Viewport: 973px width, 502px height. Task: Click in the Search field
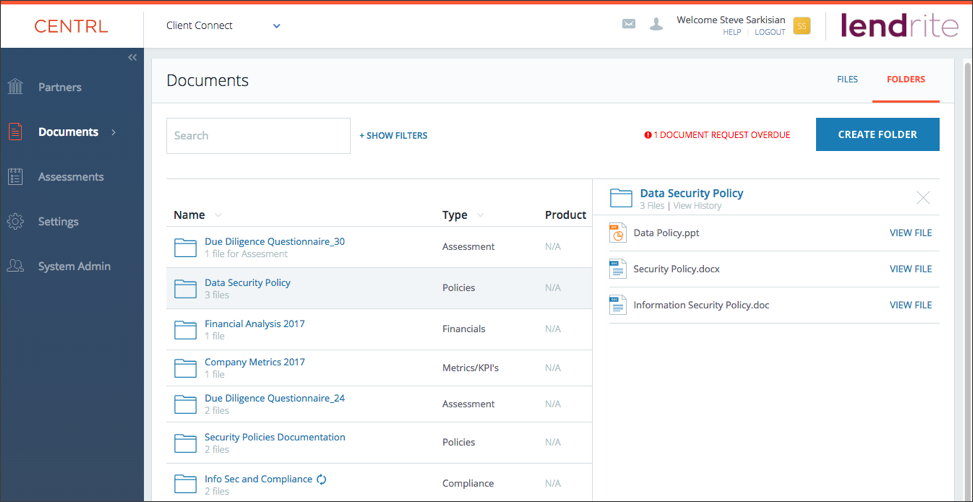coord(258,135)
